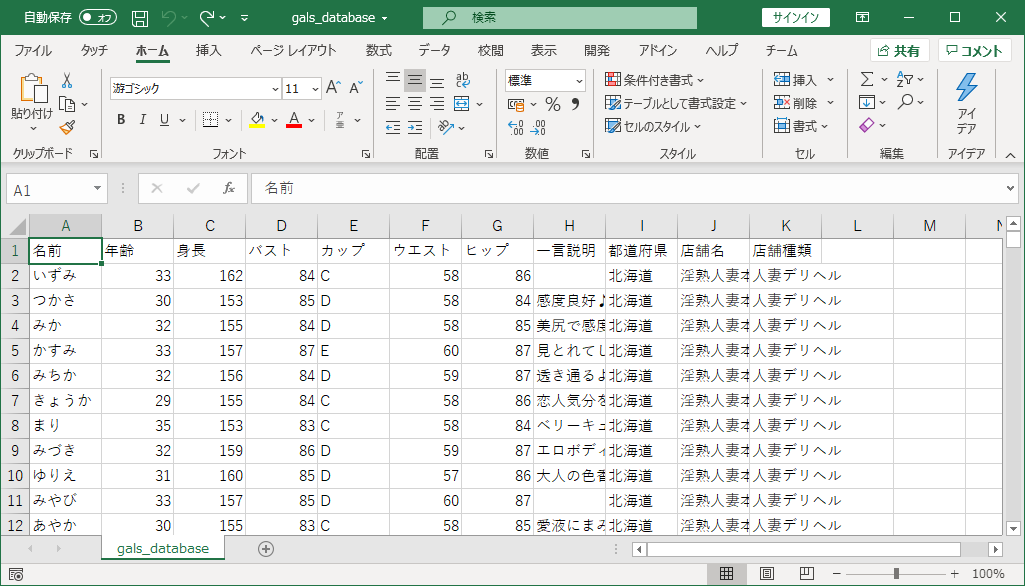Switch to the 挿入 ribbon tab
Viewport: 1025px width, 586px height.
[x=208, y=49]
